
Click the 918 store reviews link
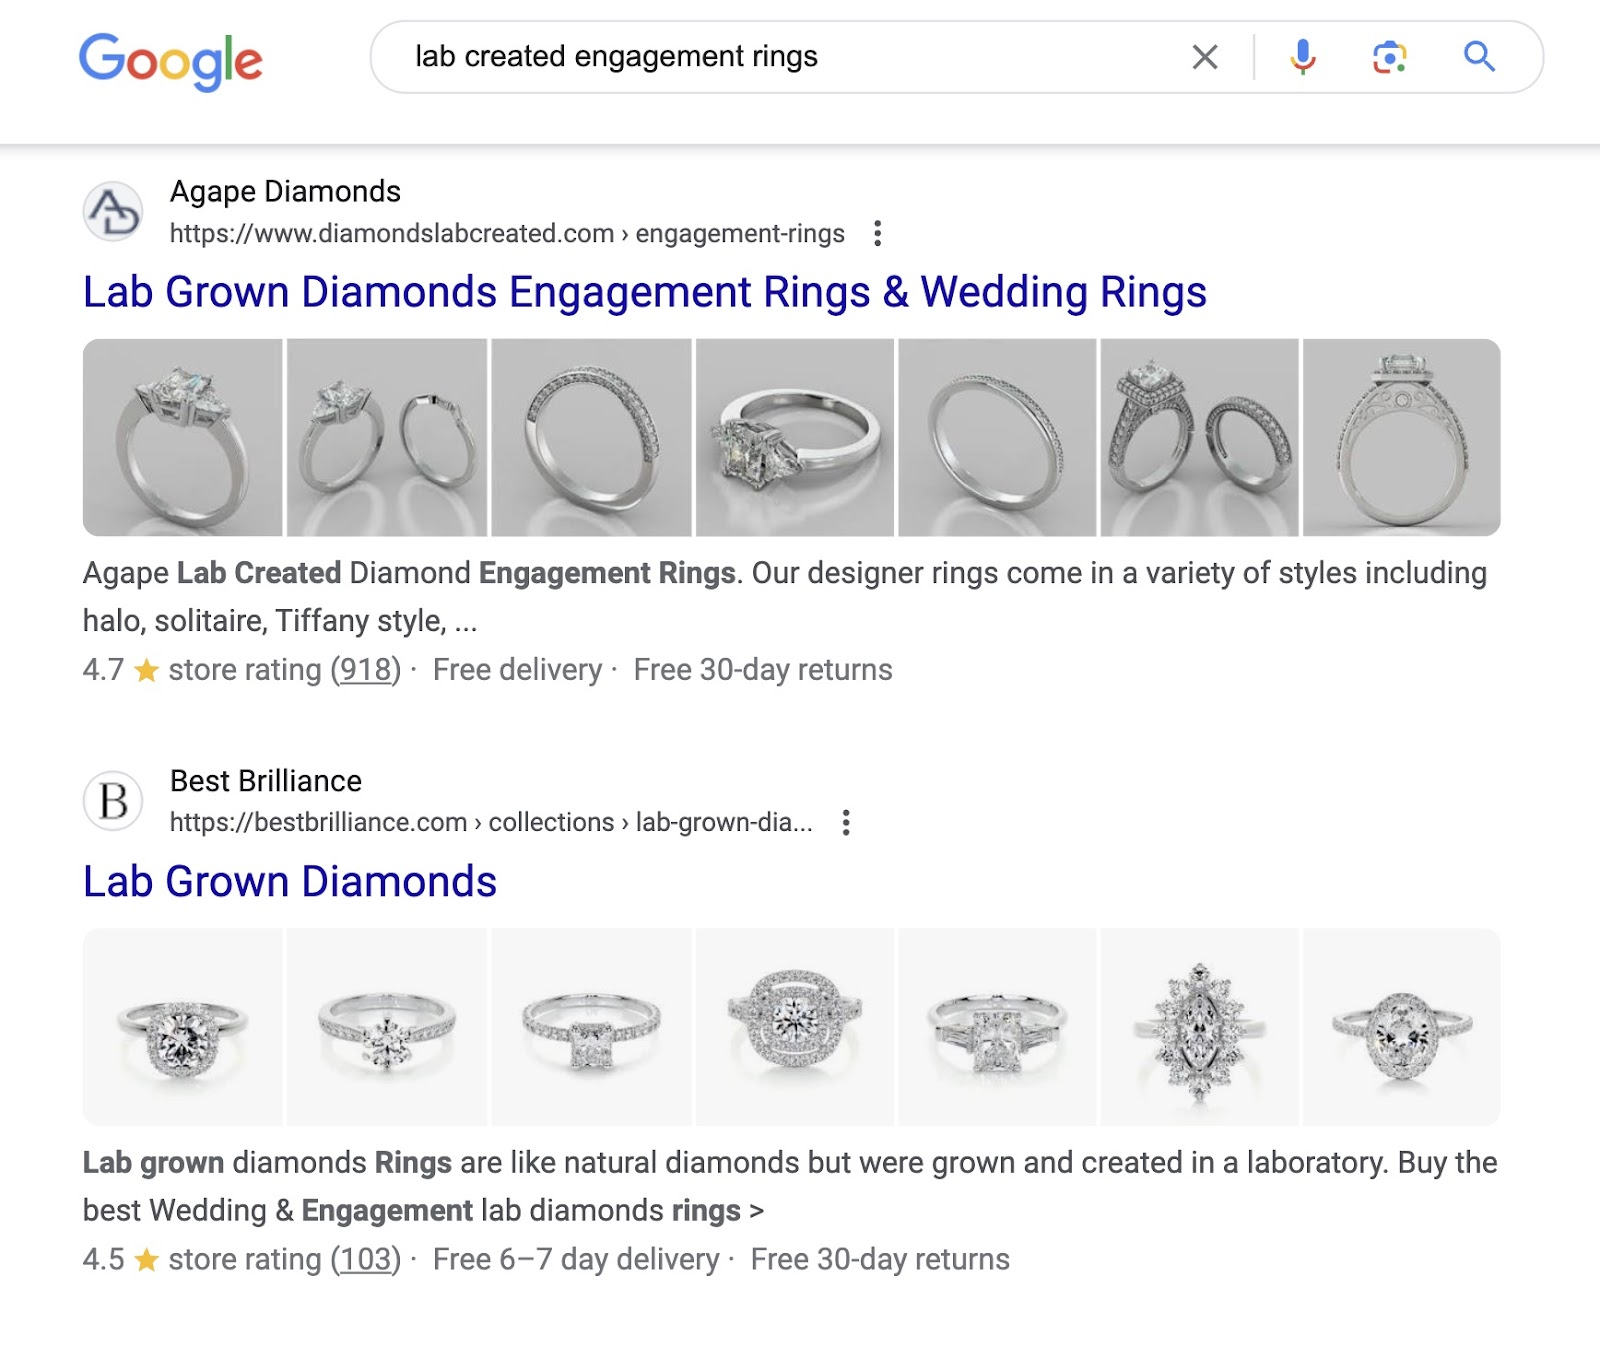click(365, 670)
